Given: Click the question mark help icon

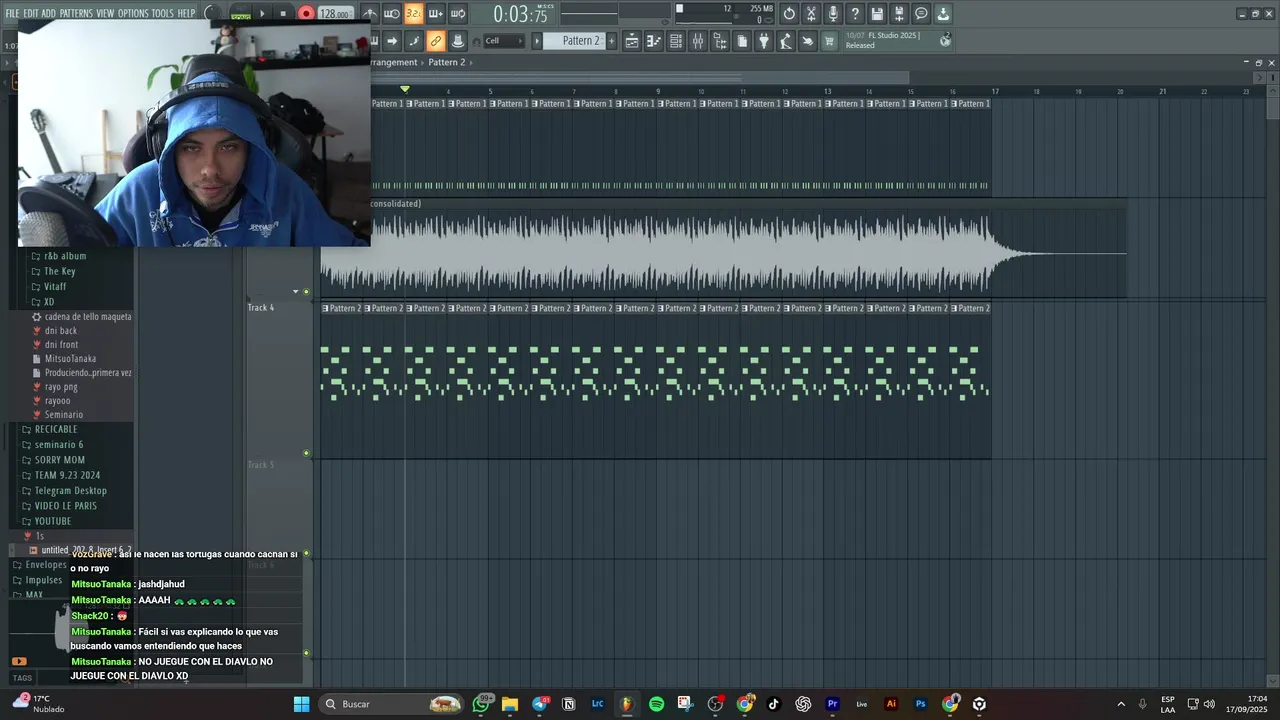Looking at the screenshot, I should 855,14.
